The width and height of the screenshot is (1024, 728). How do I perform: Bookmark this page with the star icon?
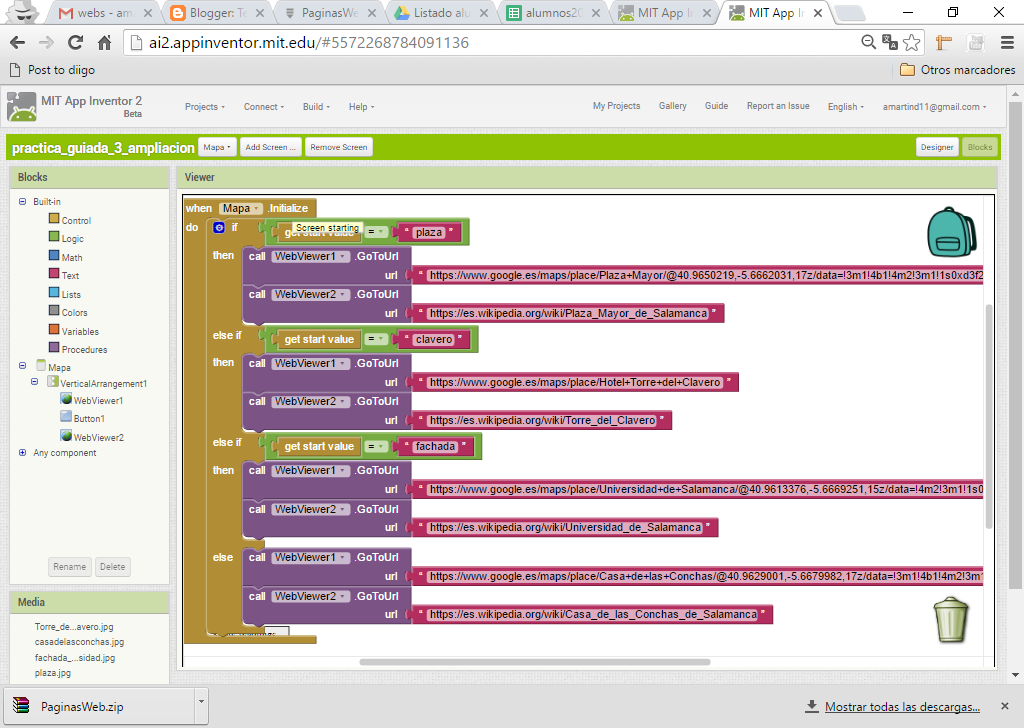pos(912,42)
